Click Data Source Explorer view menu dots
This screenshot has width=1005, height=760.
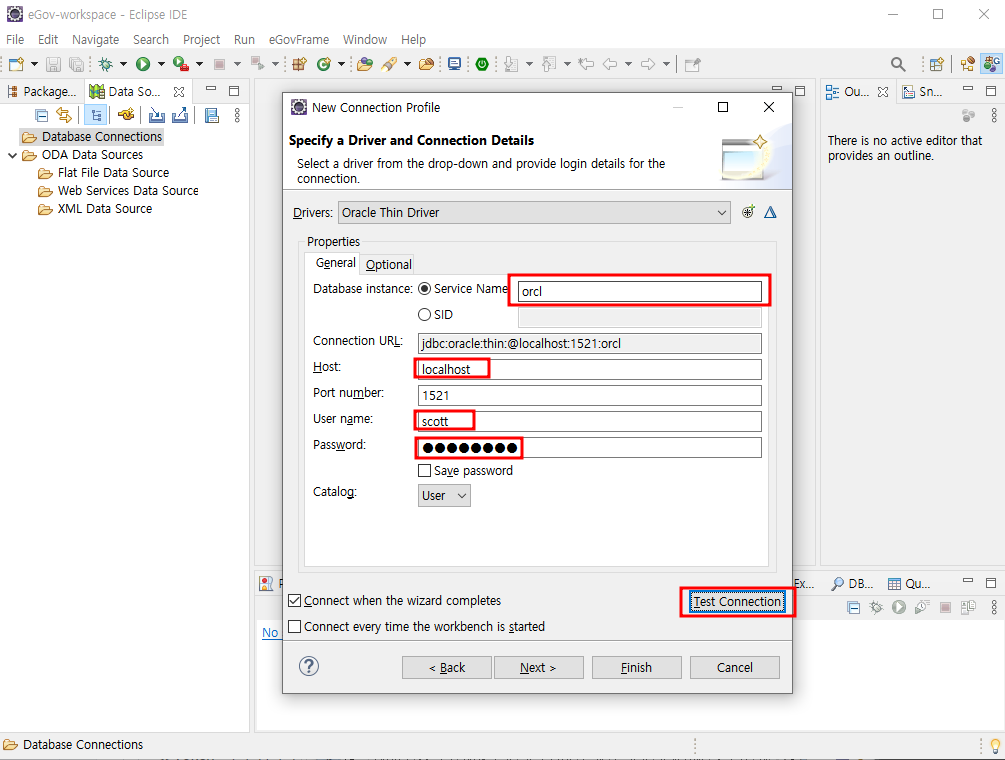237,115
